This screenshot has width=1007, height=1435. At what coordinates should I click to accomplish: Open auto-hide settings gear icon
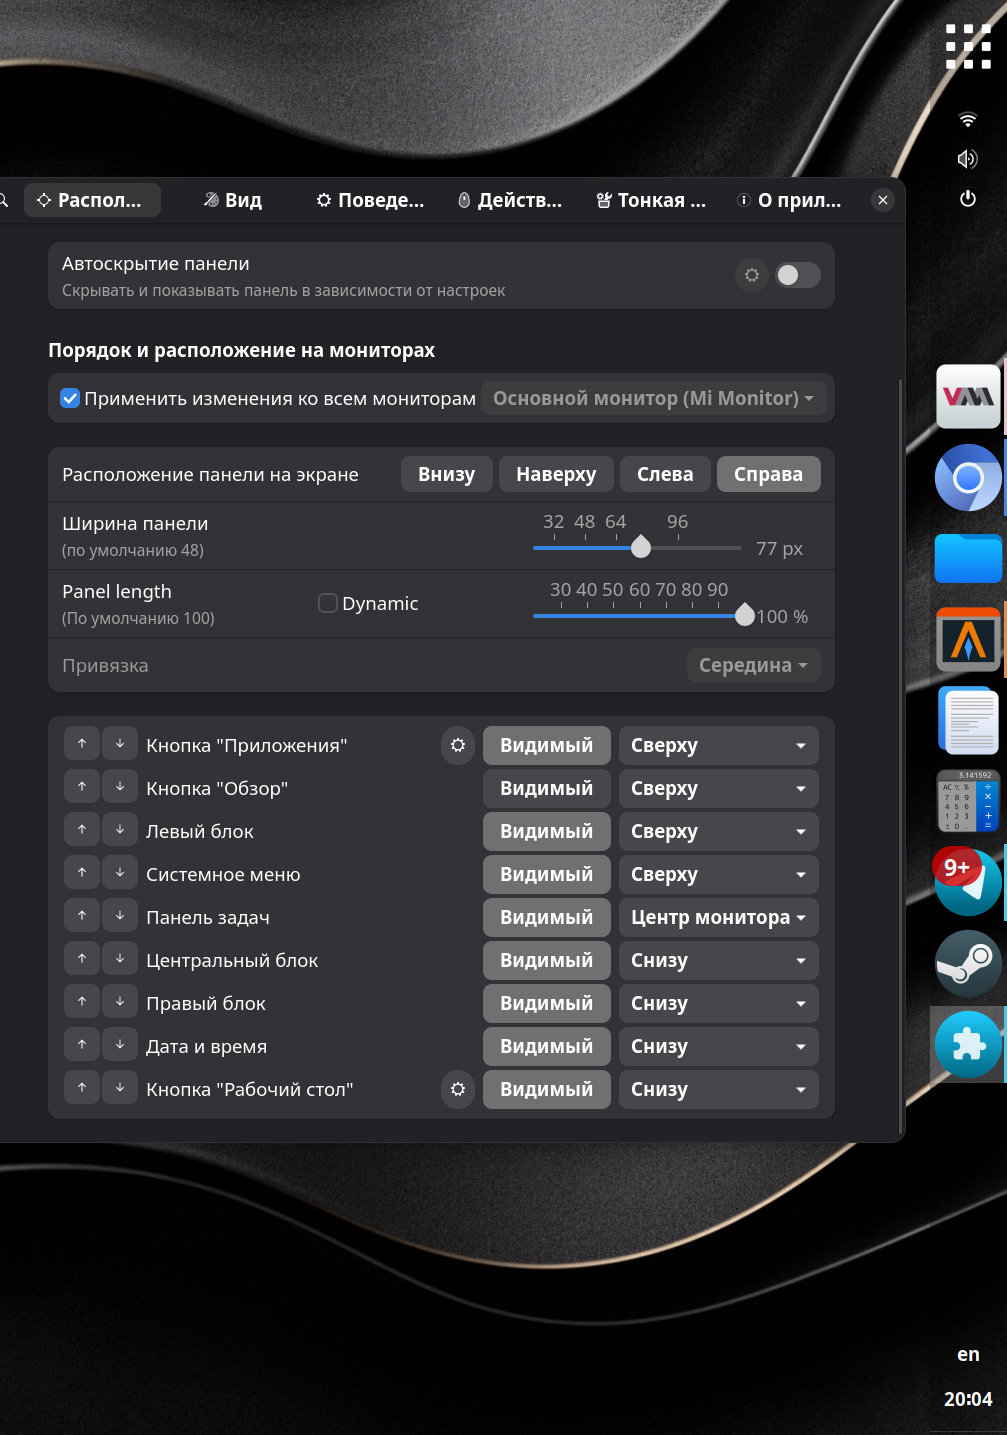[752, 275]
